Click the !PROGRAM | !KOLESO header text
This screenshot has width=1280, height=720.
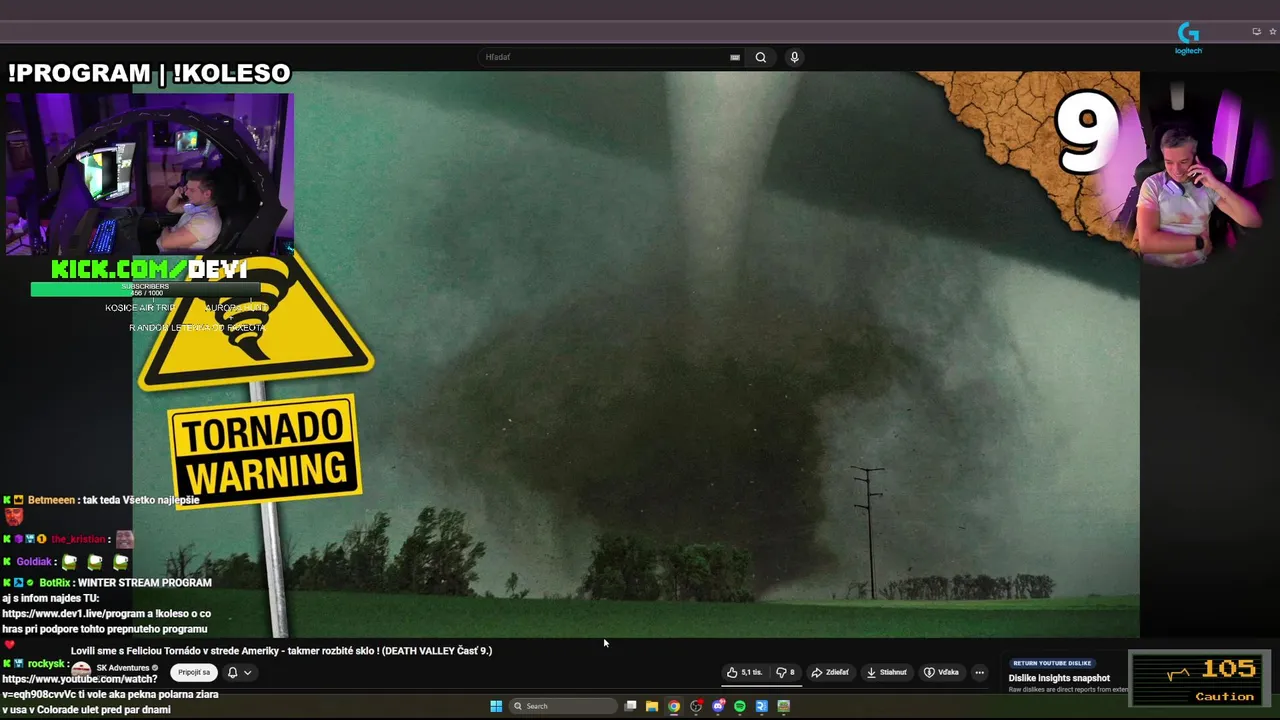click(x=149, y=73)
